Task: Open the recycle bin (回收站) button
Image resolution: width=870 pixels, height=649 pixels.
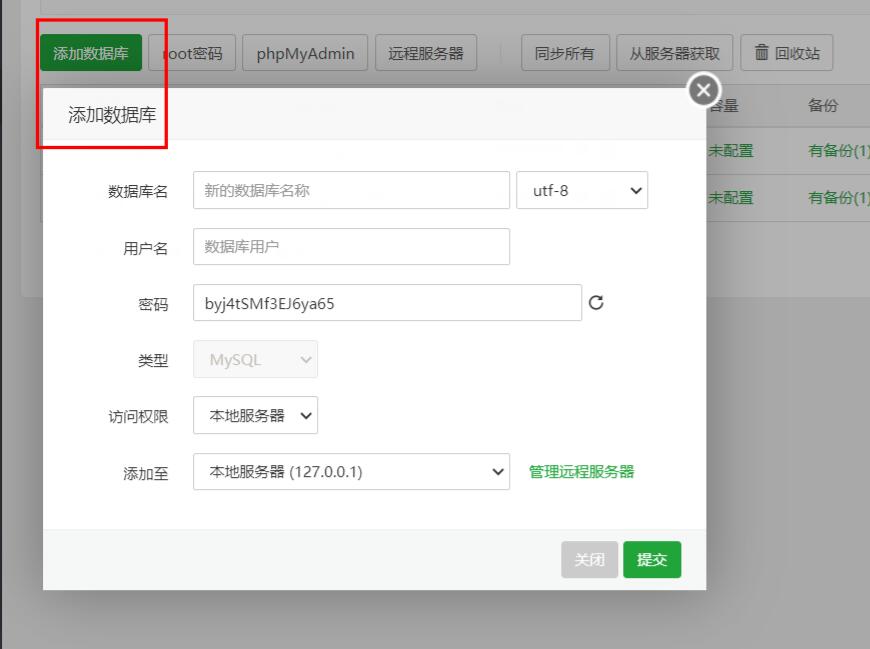Action: click(x=786, y=53)
